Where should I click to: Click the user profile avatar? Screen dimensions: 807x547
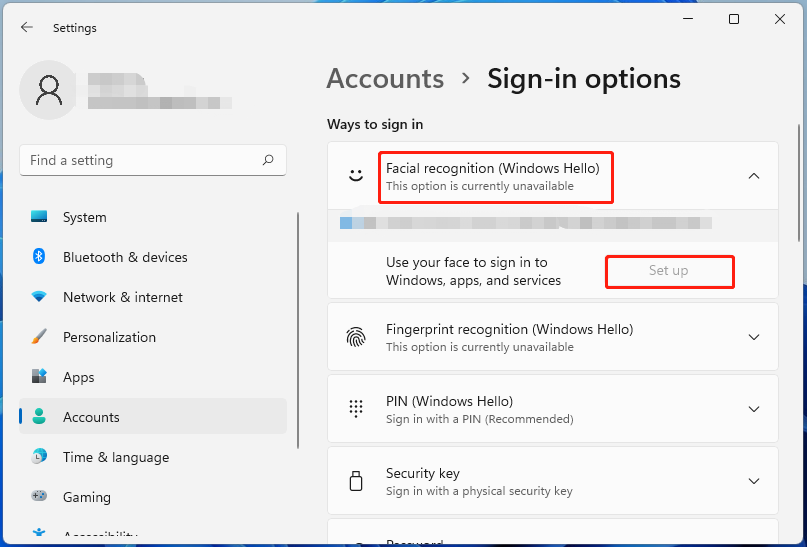tap(49, 90)
